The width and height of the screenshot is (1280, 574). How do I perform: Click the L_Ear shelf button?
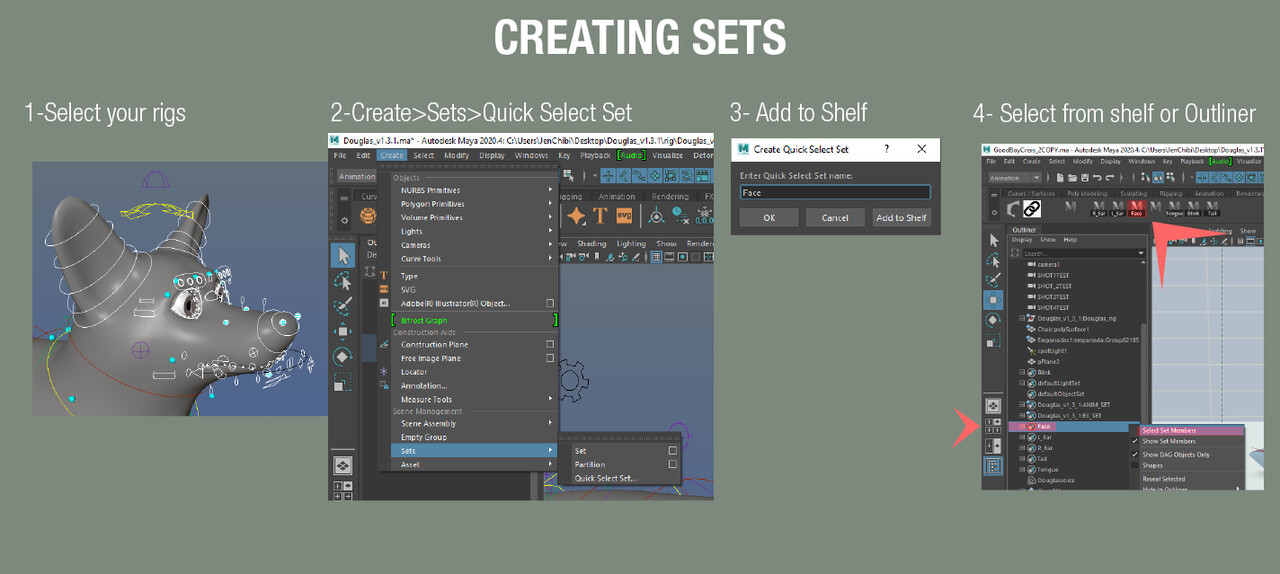(x=1118, y=209)
